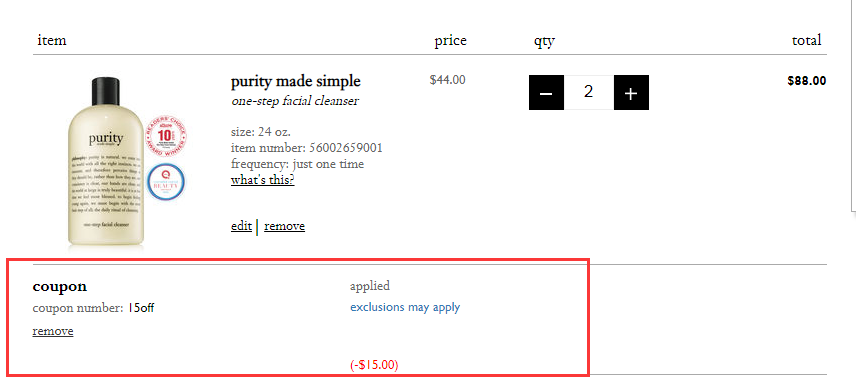Click the "qty" column header

(544, 42)
